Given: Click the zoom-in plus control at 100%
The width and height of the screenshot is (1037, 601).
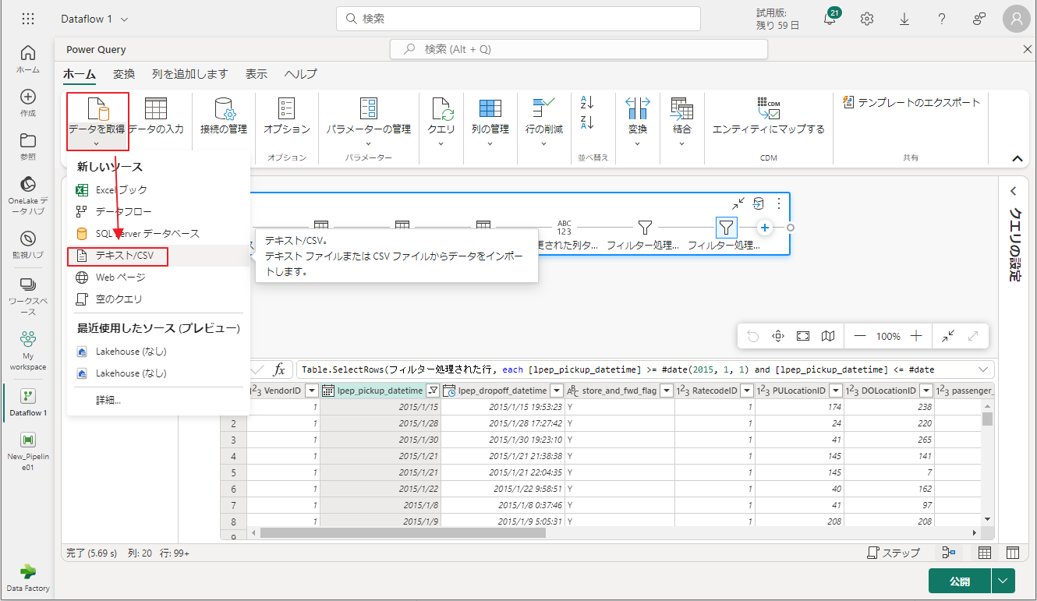Looking at the screenshot, I should pos(916,336).
